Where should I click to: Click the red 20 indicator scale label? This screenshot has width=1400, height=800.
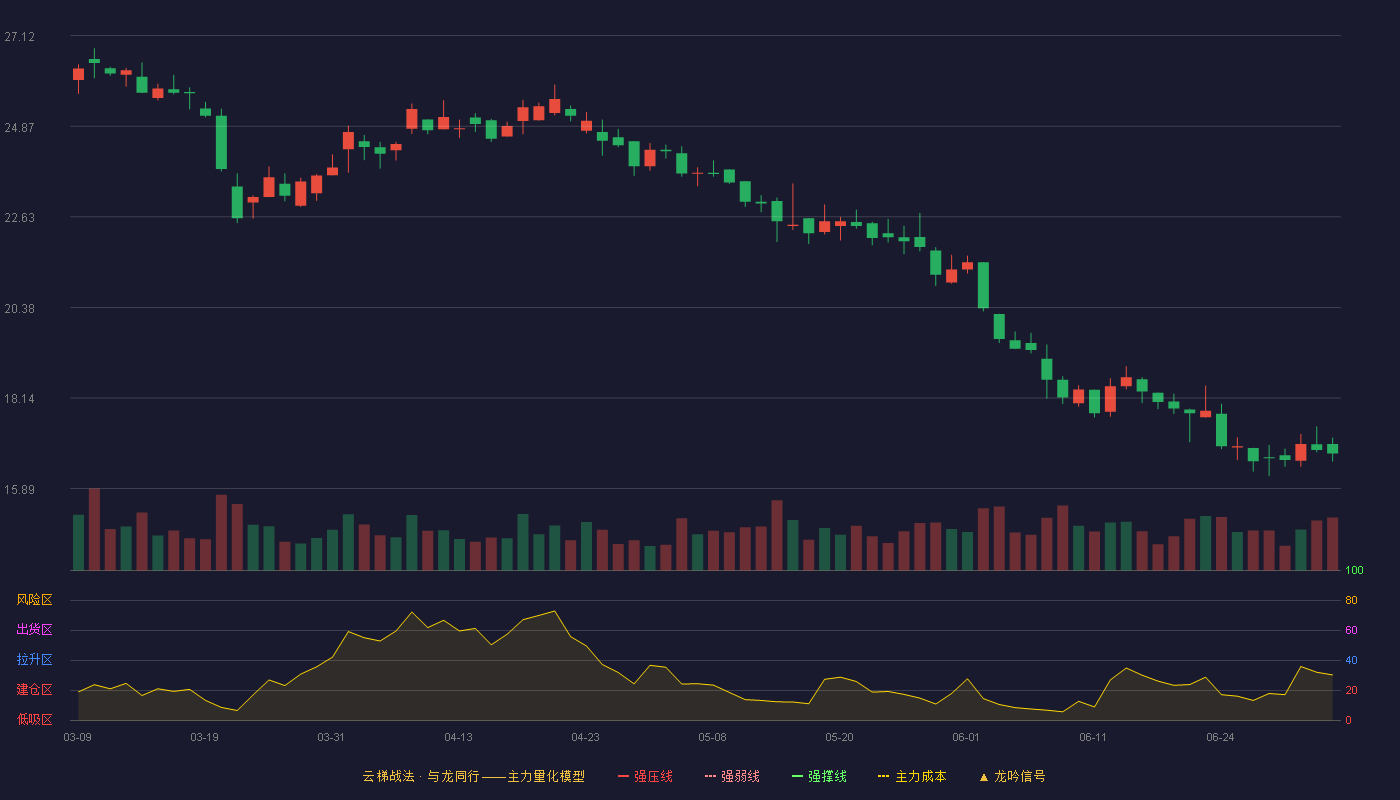[1352, 690]
